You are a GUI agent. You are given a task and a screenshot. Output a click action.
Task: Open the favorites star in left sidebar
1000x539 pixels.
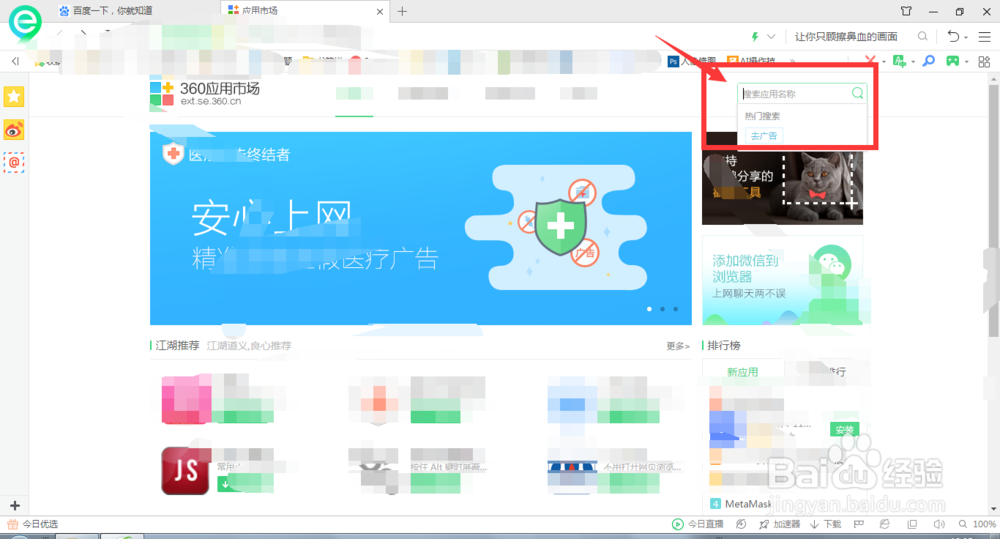pyautogui.click(x=13, y=96)
